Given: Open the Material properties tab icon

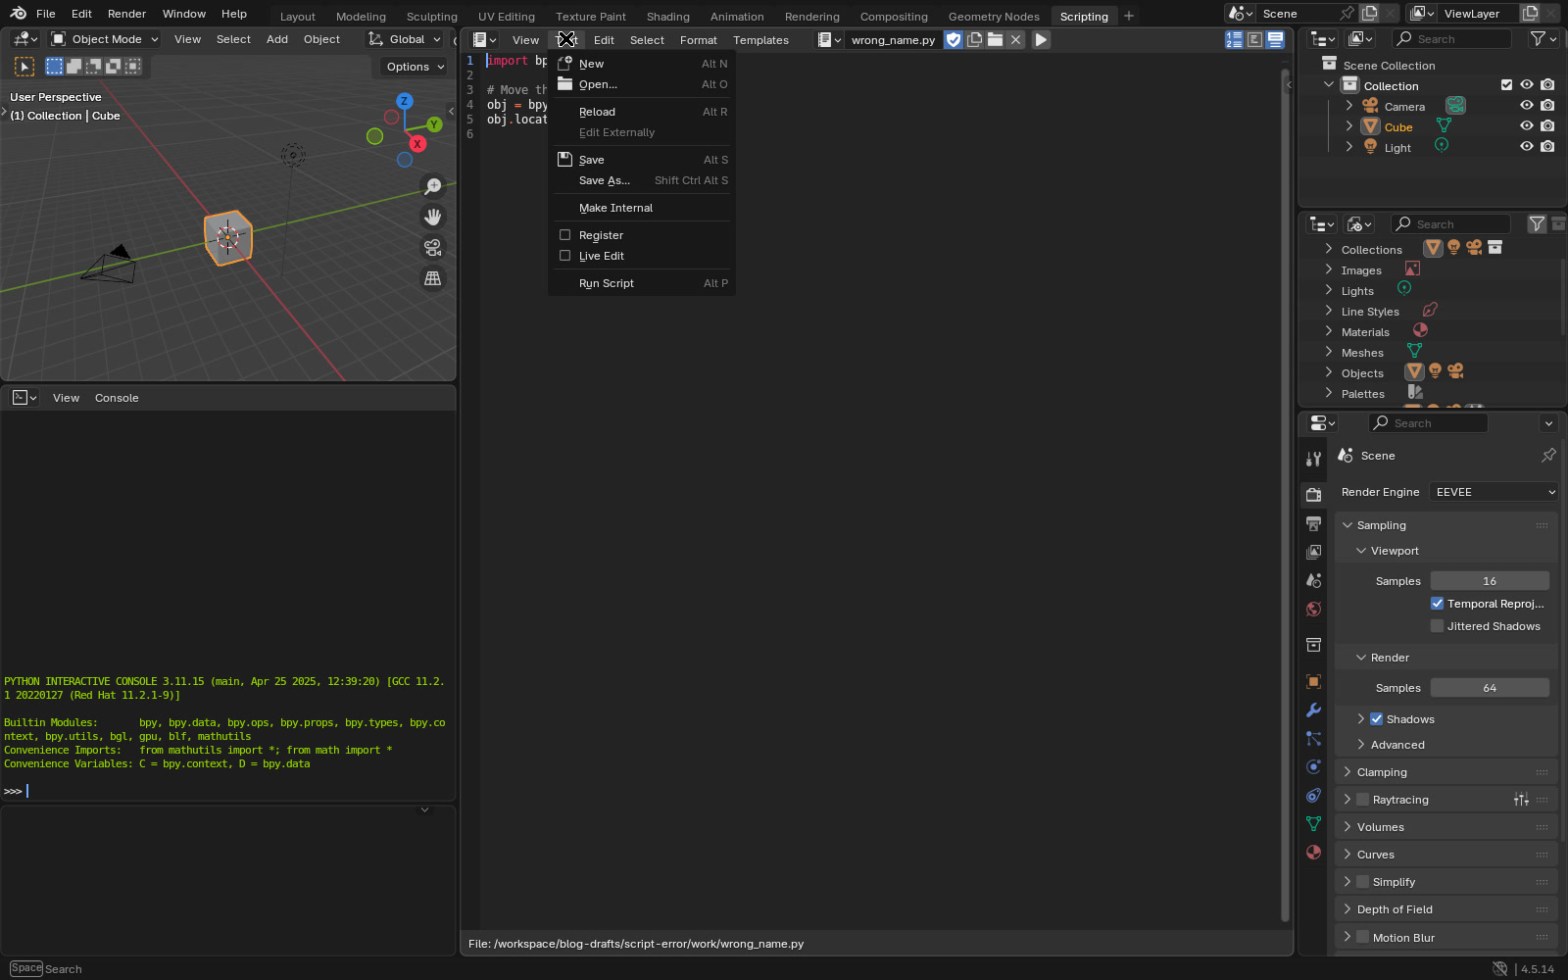Looking at the screenshot, I should [x=1314, y=853].
